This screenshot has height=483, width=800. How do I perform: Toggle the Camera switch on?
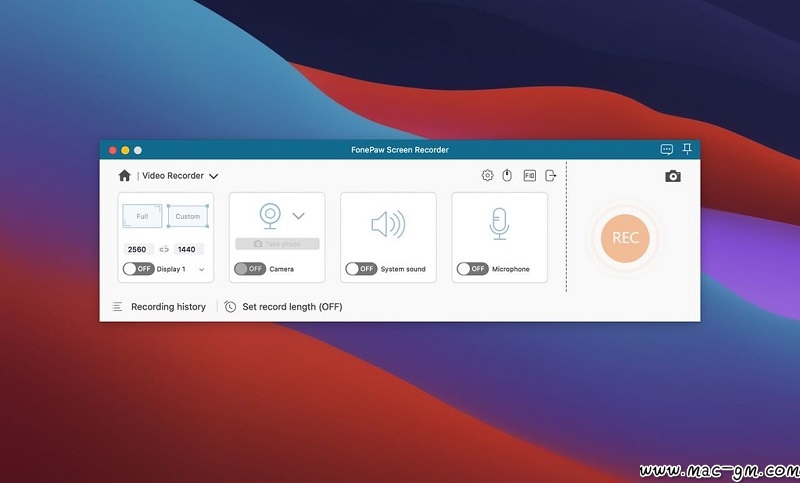pyautogui.click(x=250, y=269)
